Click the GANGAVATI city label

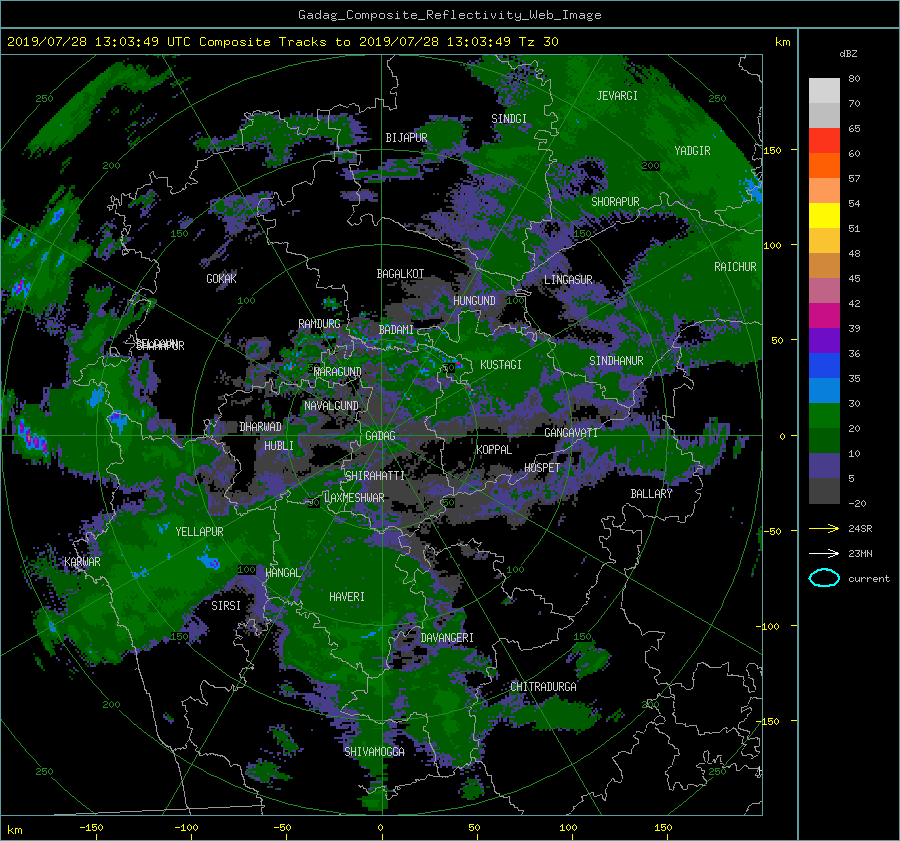(x=571, y=432)
